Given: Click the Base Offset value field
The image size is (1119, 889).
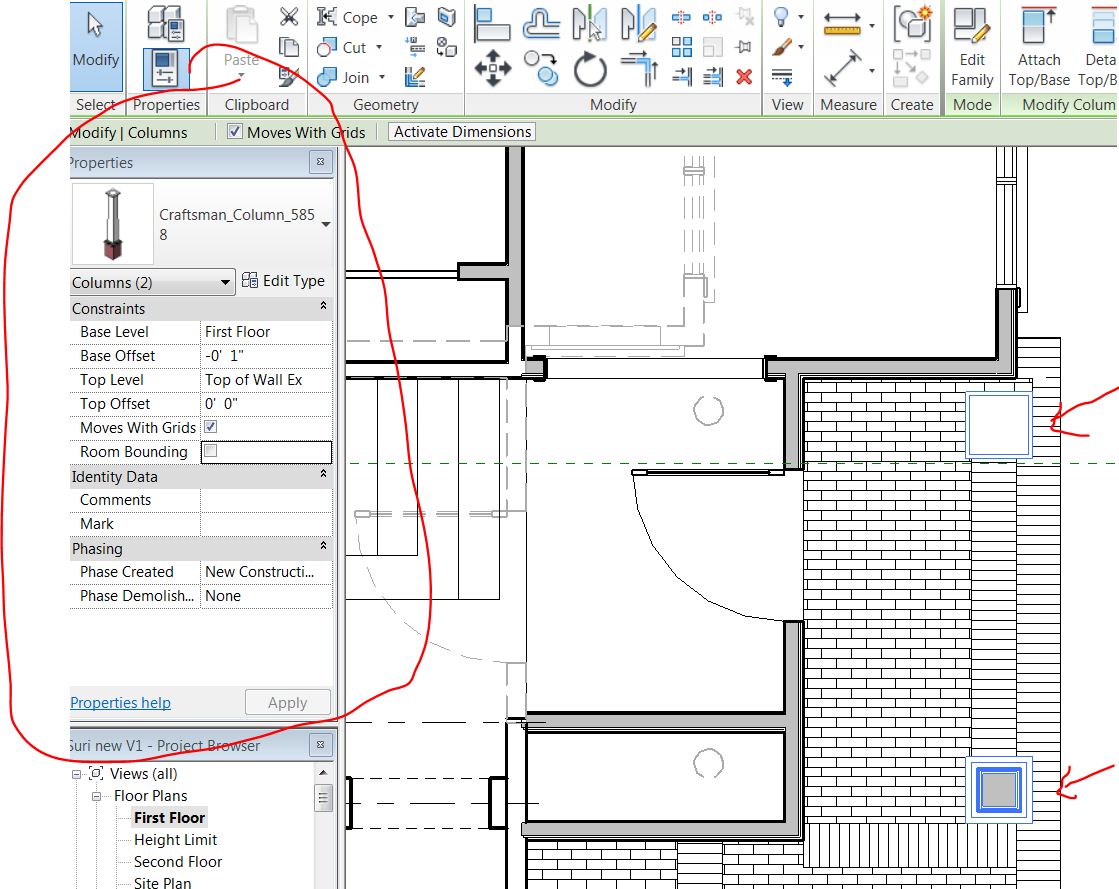Looking at the screenshot, I should [265, 356].
